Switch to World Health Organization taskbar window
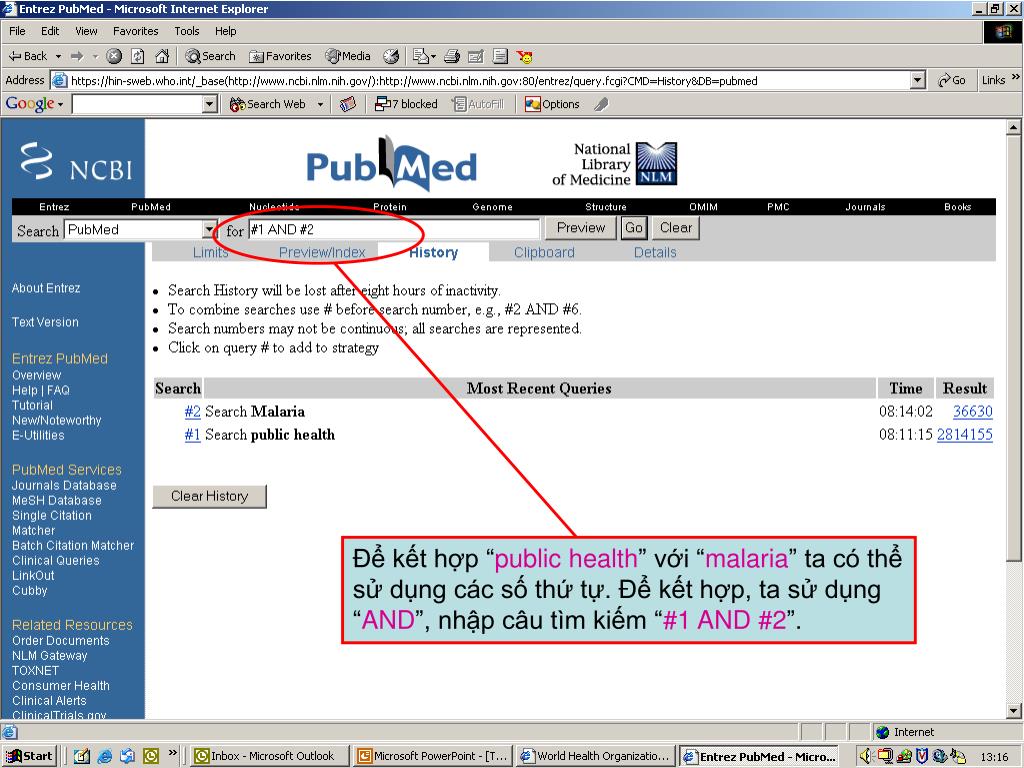 (x=596, y=756)
